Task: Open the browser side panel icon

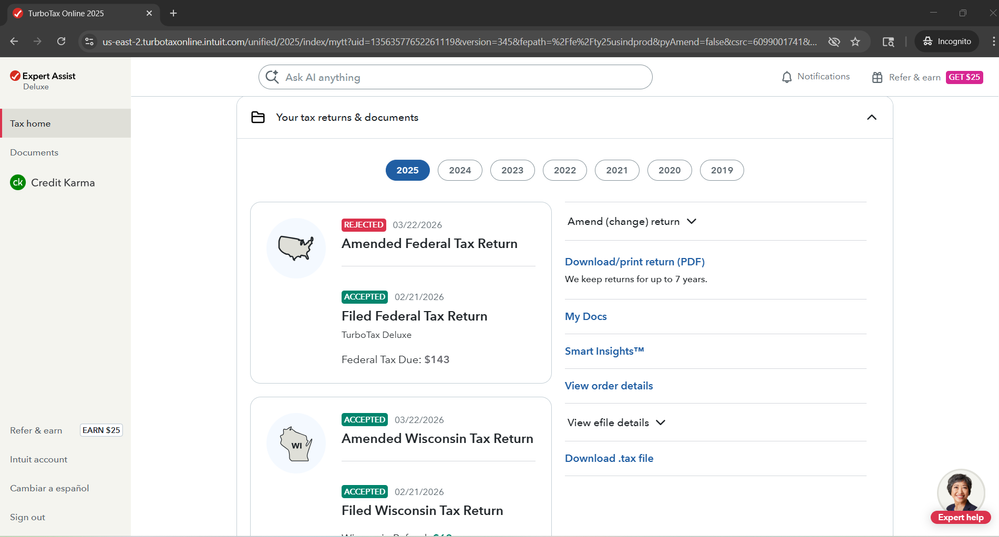Action: point(888,41)
